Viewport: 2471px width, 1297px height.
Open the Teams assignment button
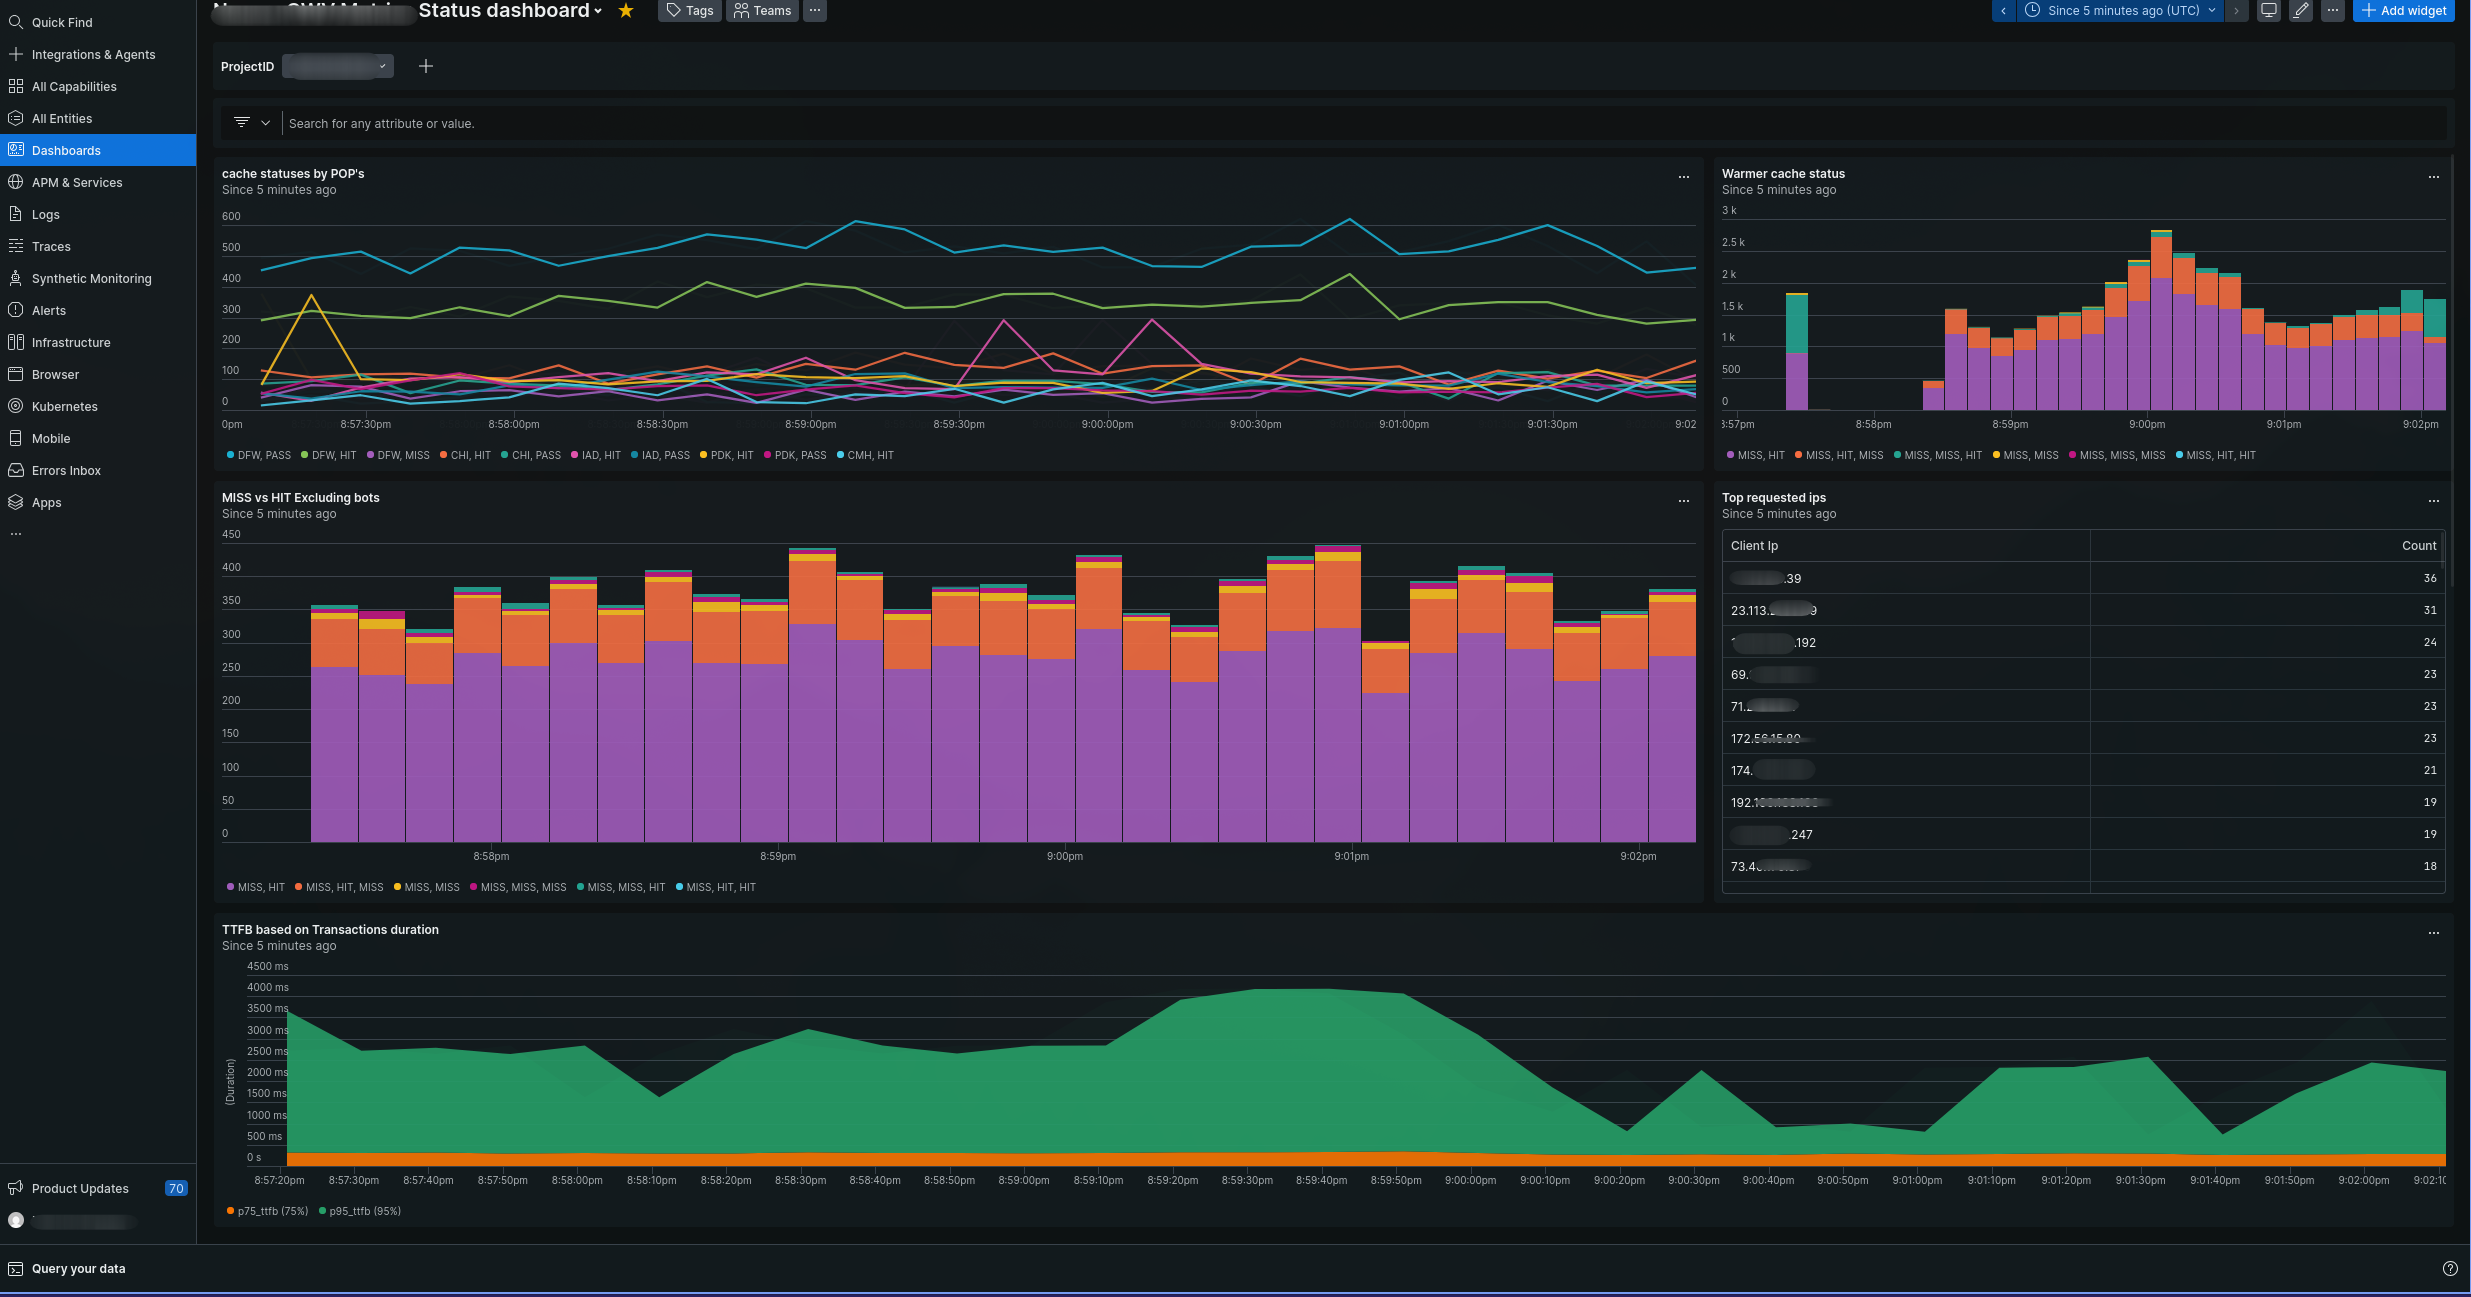click(762, 11)
